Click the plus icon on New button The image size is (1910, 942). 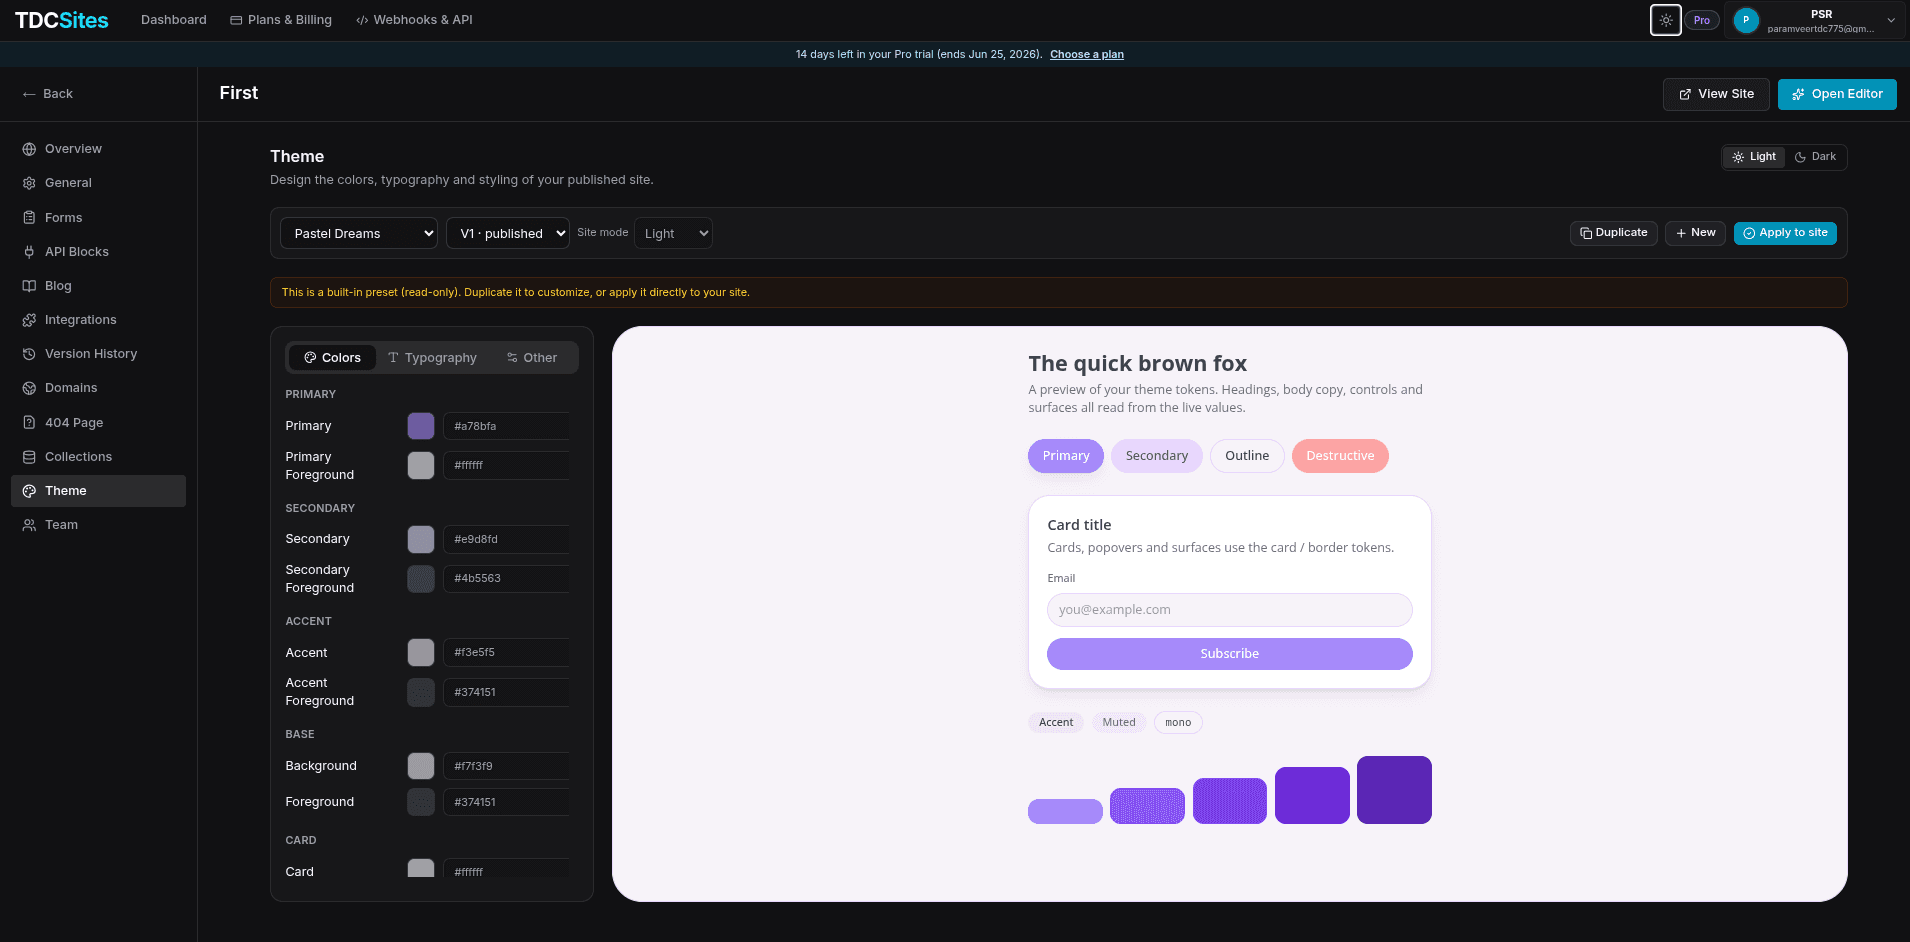click(1681, 233)
